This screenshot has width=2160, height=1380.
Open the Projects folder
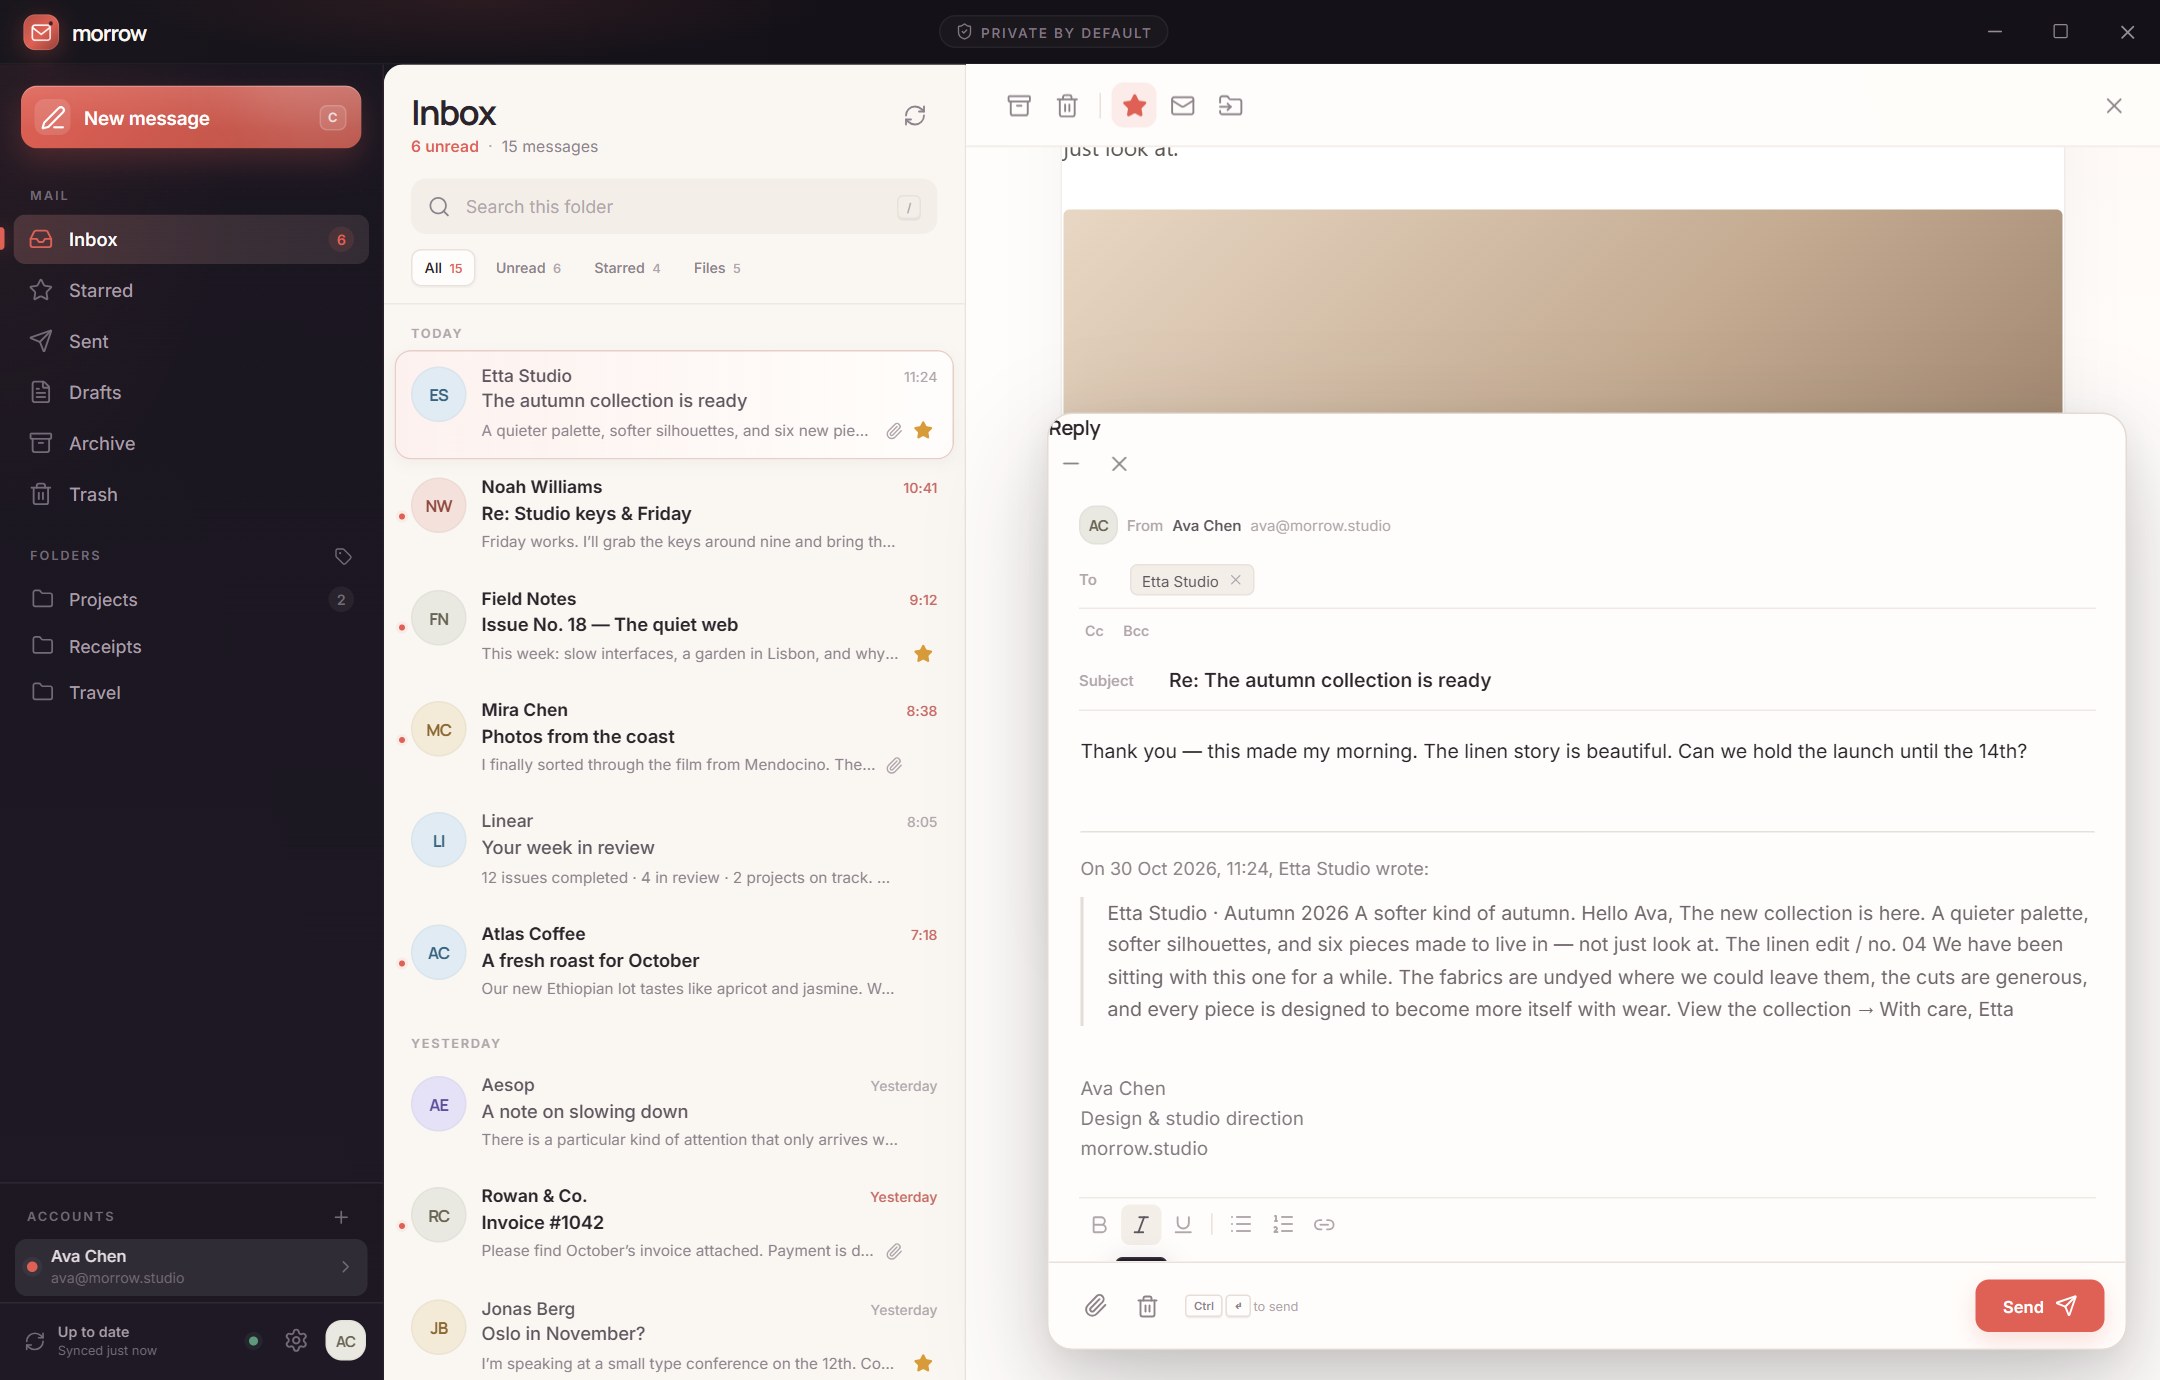(191, 599)
